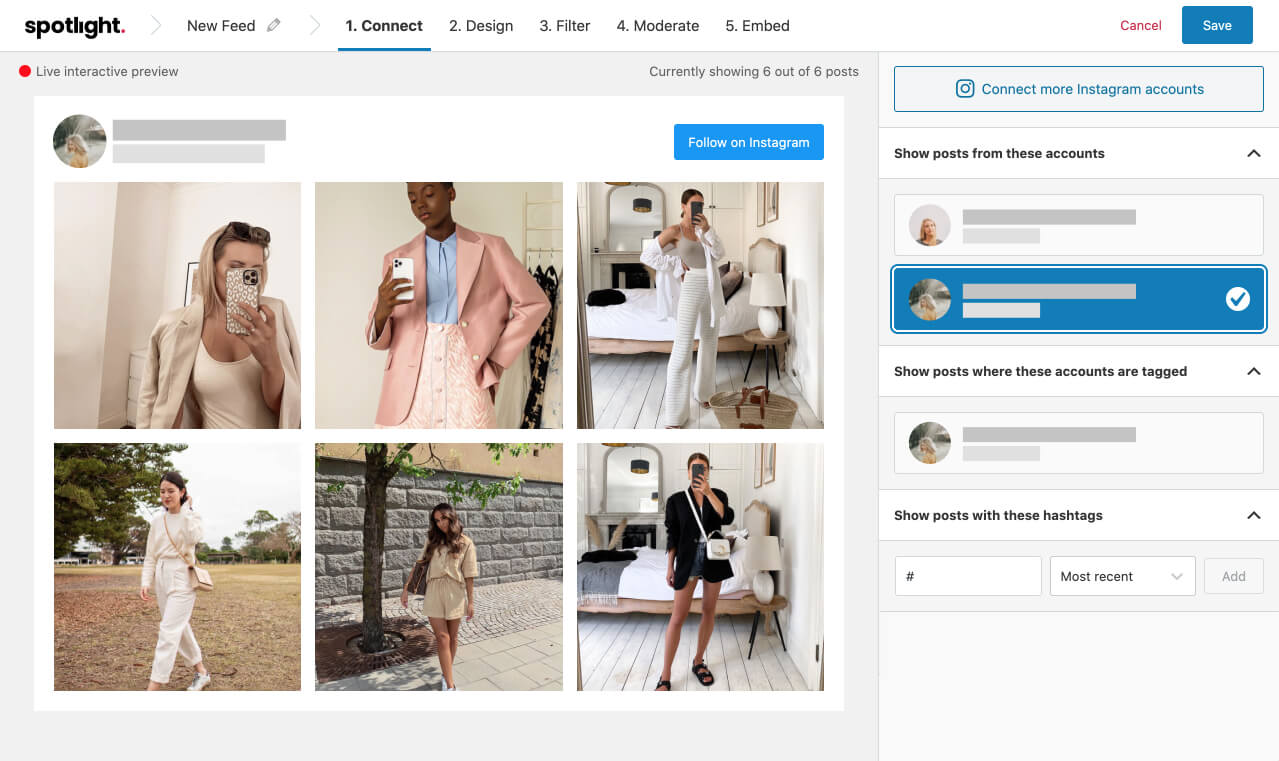Click the red live preview indicator dot
The image size is (1279, 761).
click(x=24, y=71)
